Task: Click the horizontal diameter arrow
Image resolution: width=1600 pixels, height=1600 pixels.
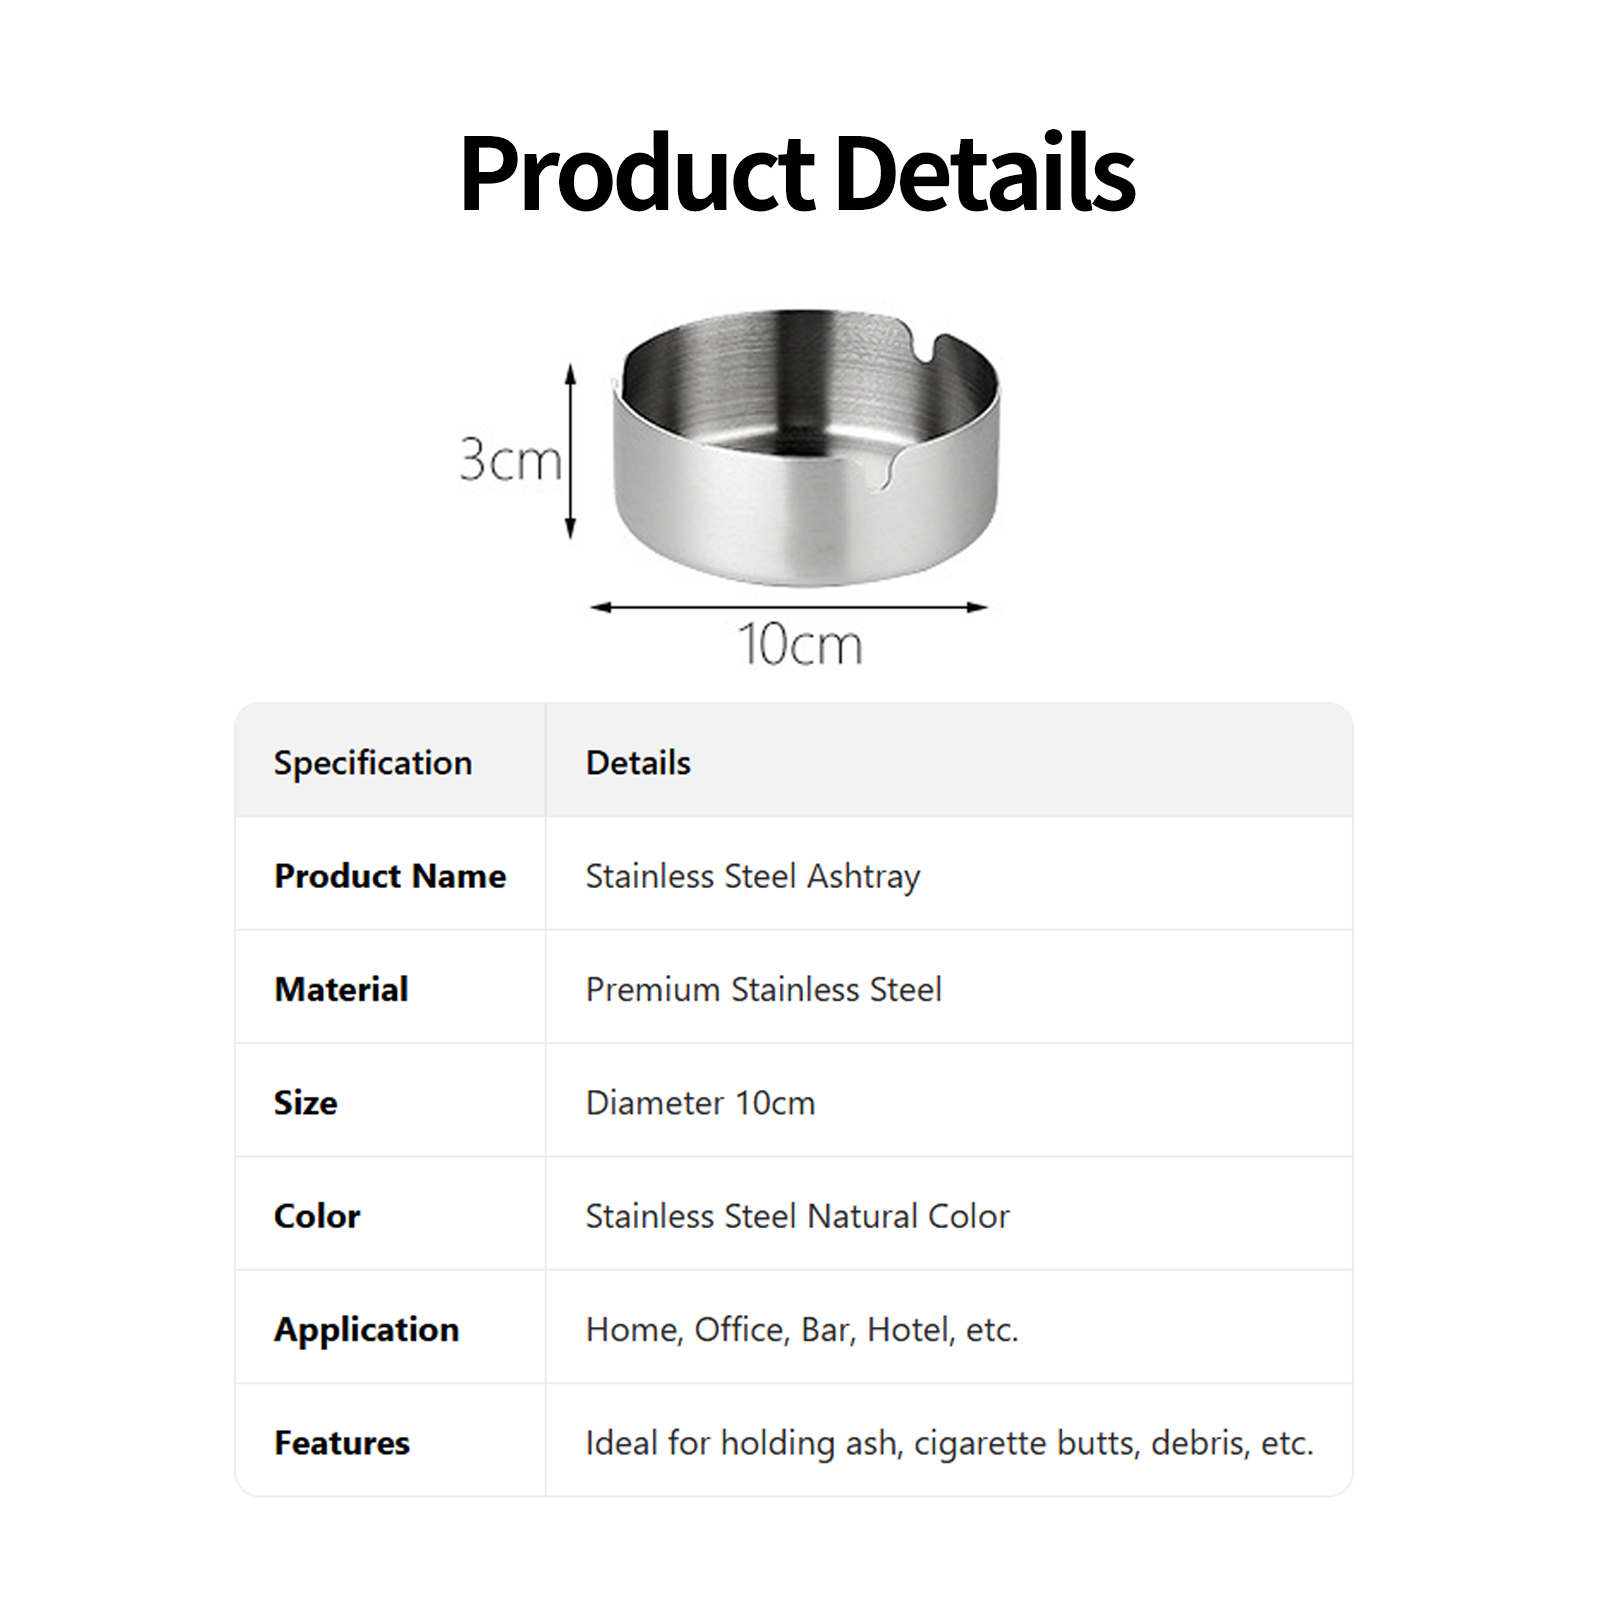Action: (789, 607)
